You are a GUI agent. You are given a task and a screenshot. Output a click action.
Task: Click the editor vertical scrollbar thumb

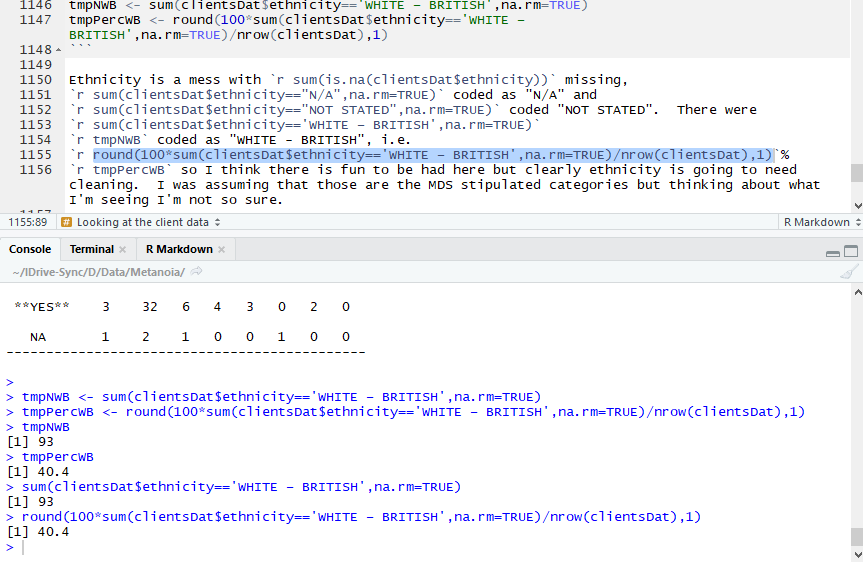click(857, 173)
